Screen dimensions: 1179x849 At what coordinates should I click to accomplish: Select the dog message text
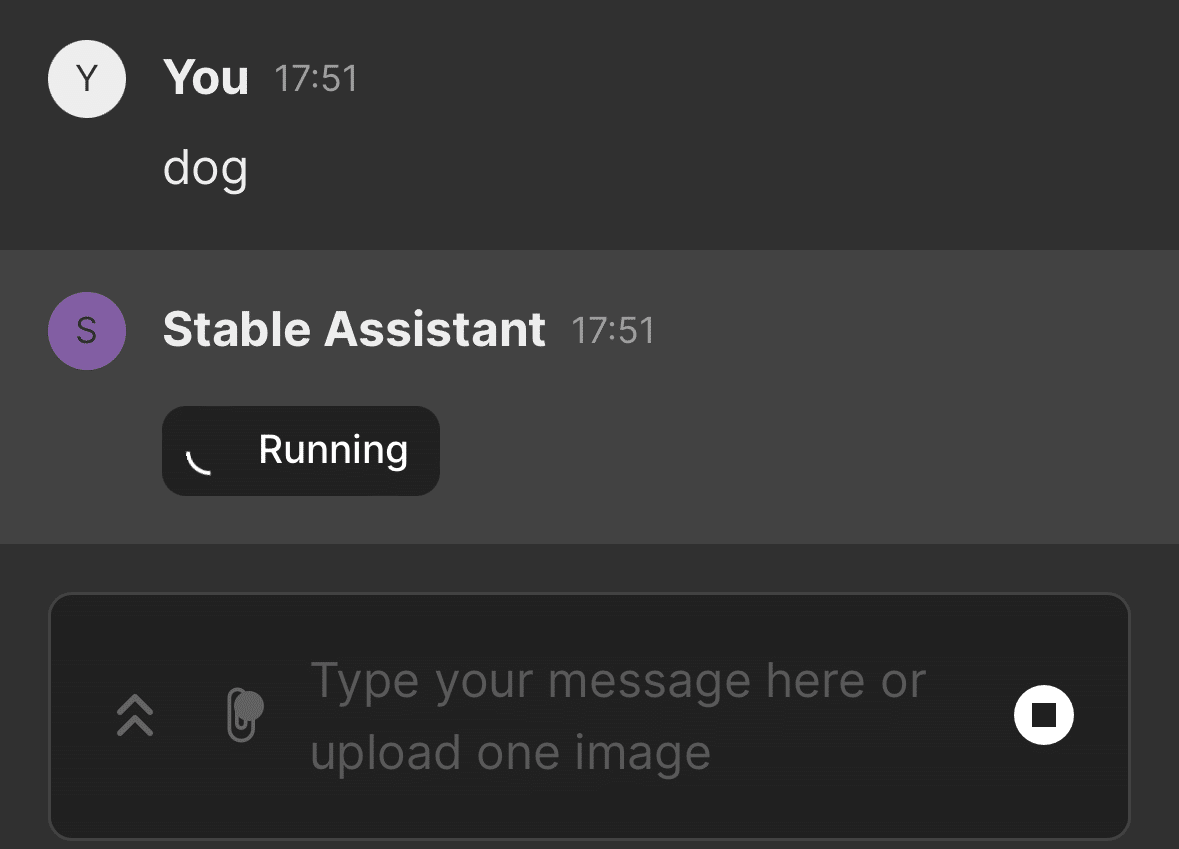coord(205,168)
